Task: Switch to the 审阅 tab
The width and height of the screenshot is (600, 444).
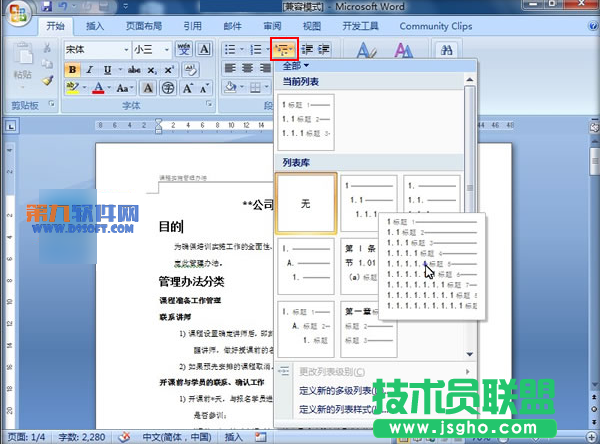Action: (272, 26)
